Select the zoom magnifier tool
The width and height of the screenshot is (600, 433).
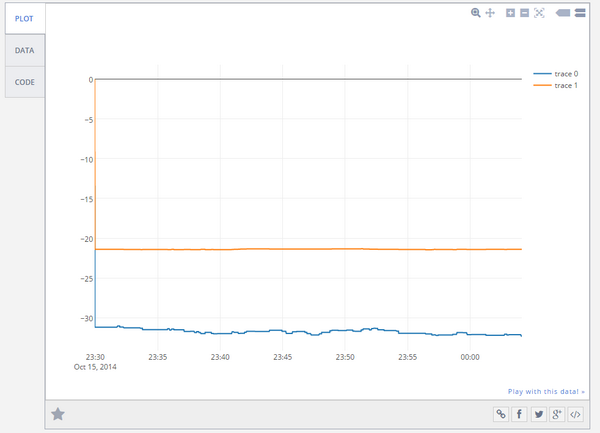[x=476, y=13]
